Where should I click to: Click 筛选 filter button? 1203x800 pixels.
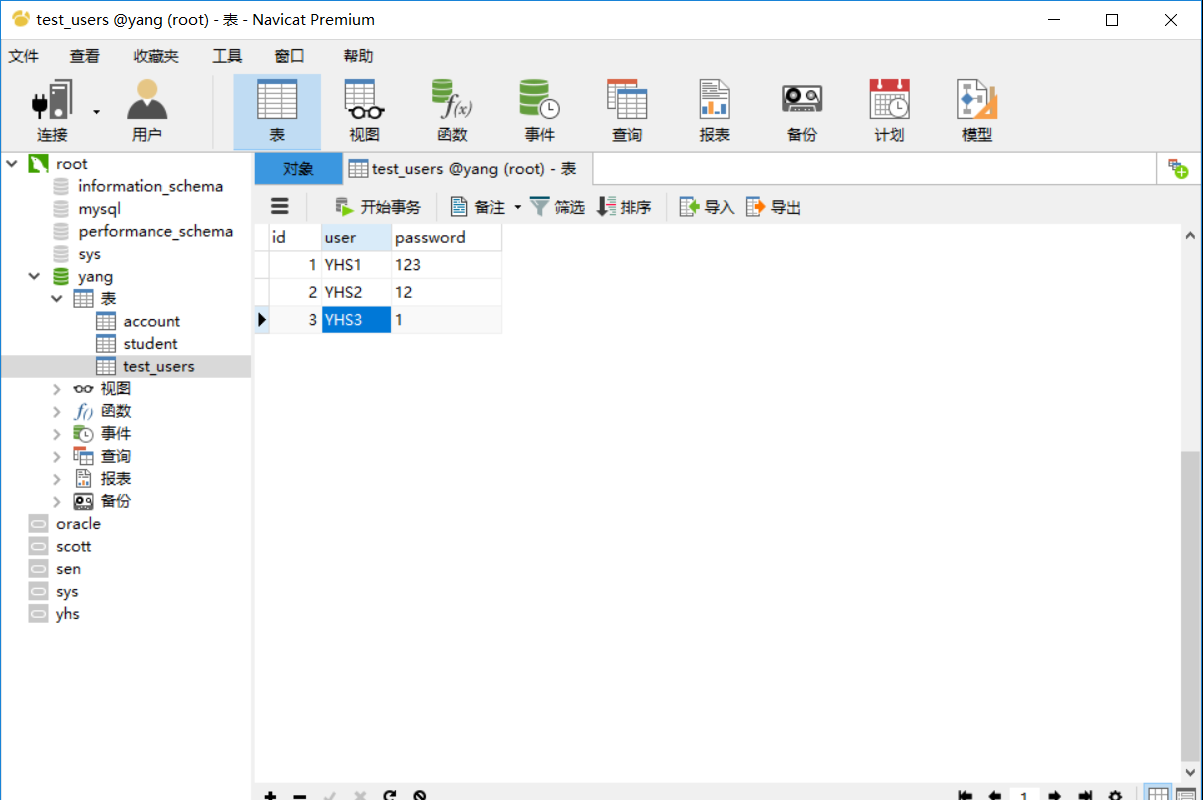coord(557,207)
